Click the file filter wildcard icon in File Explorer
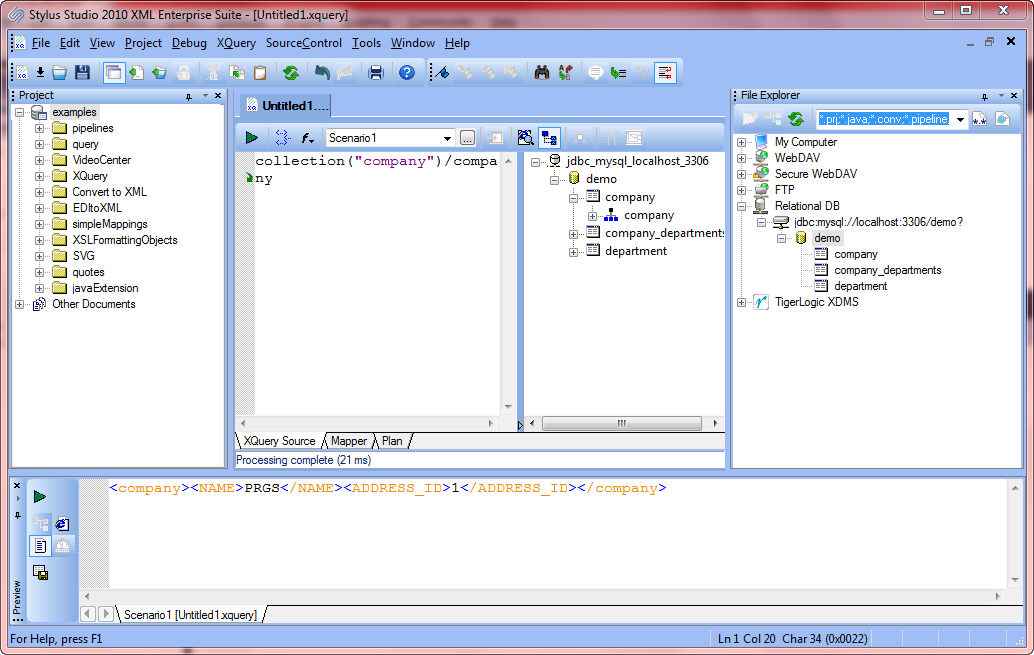The height and width of the screenshot is (655, 1034). click(x=979, y=119)
